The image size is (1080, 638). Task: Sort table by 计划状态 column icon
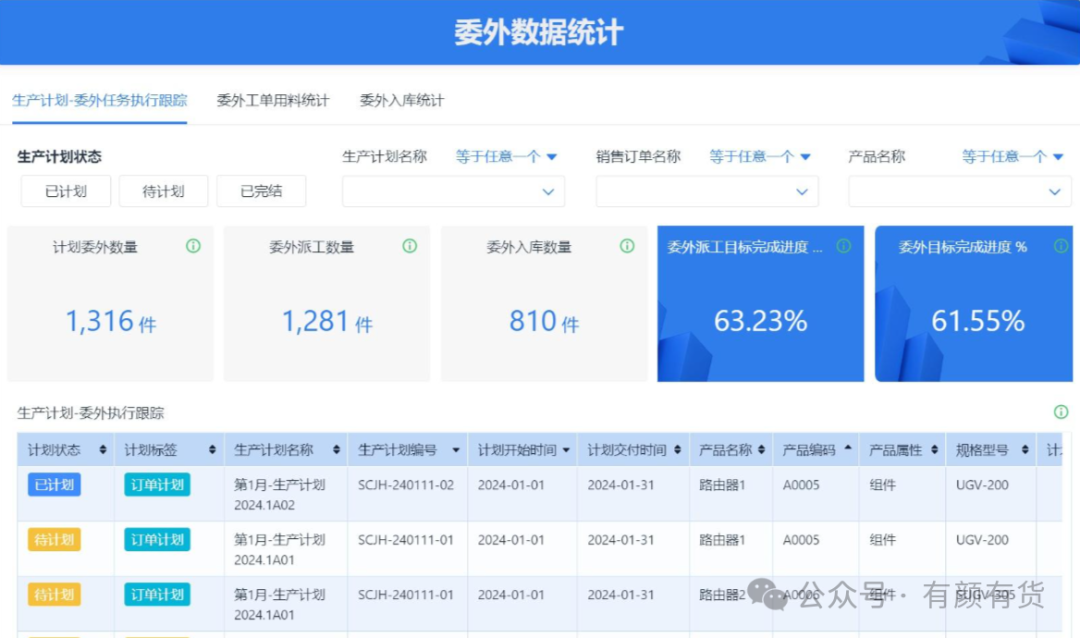click(103, 451)
